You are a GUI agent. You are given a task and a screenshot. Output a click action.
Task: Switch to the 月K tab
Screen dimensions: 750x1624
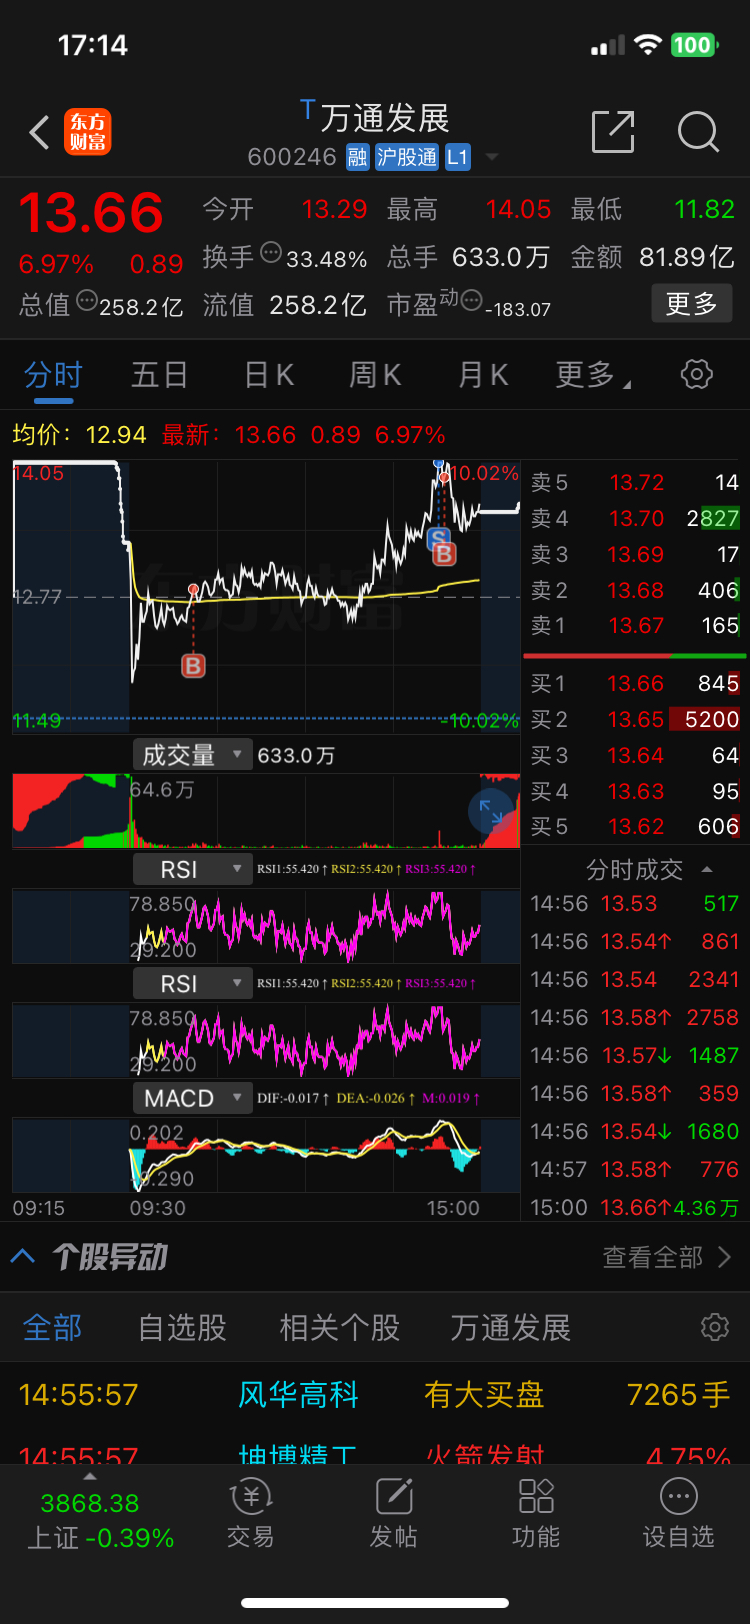click(483, 375)
